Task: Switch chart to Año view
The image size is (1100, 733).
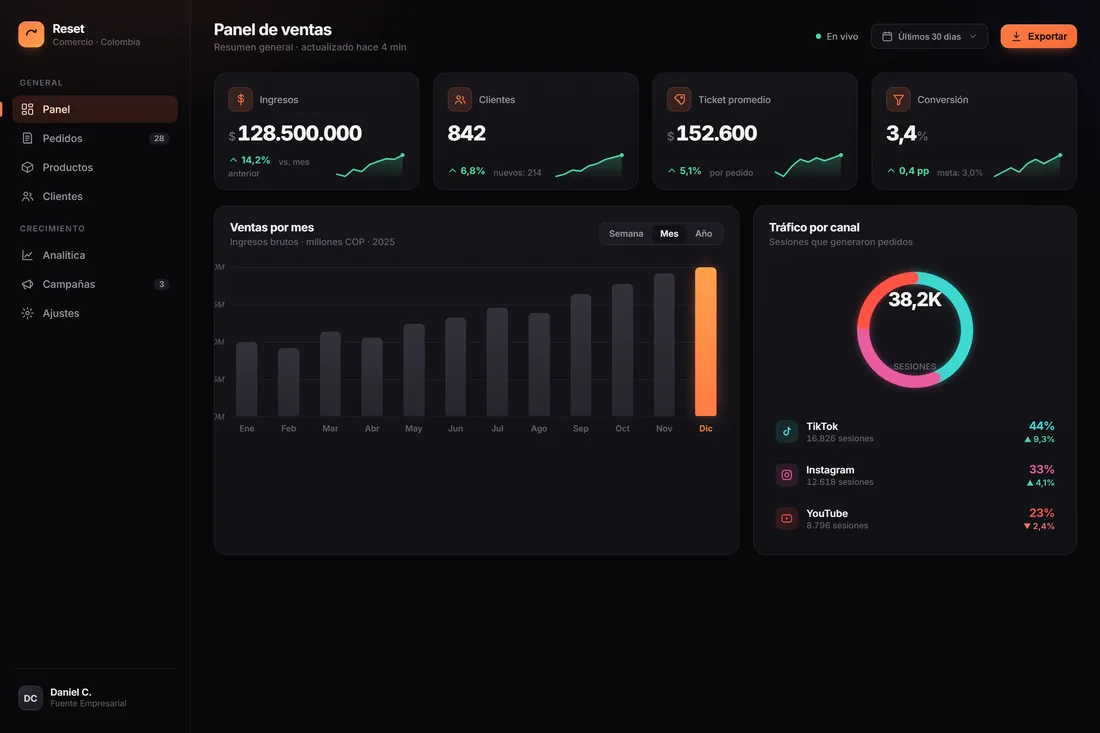Action: point(704,234)
